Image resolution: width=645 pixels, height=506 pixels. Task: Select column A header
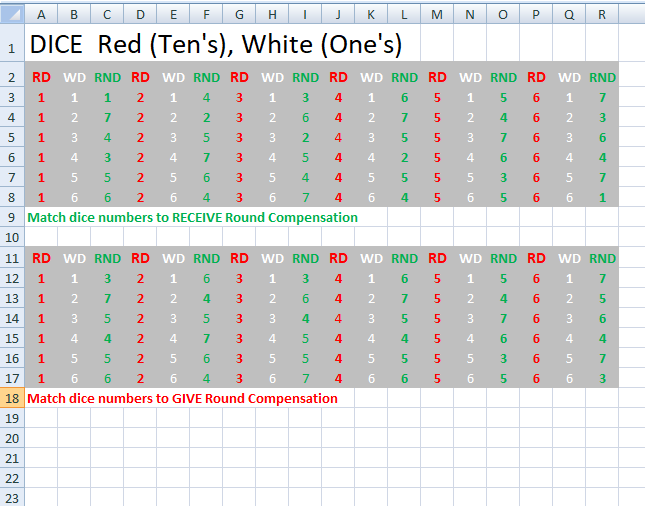pyautogui.click(x=41, y=15)
